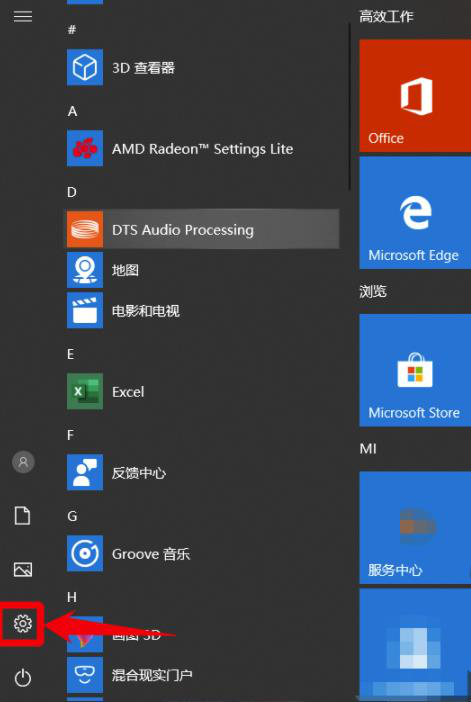Open the Pictures folder icon in sidebar
Image resolution: width=471 pixels, height=702 pixels.
23,569
